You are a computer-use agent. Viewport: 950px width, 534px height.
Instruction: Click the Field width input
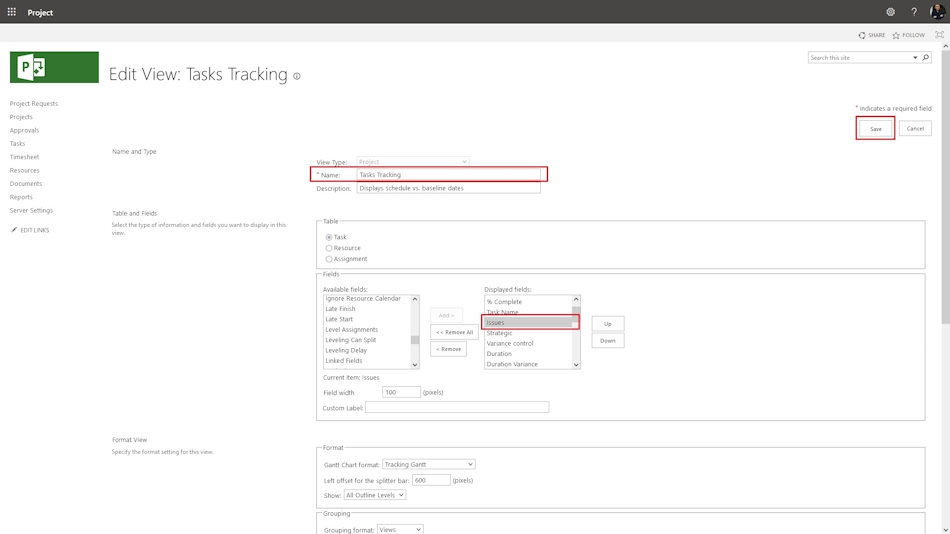coord(401,392)
